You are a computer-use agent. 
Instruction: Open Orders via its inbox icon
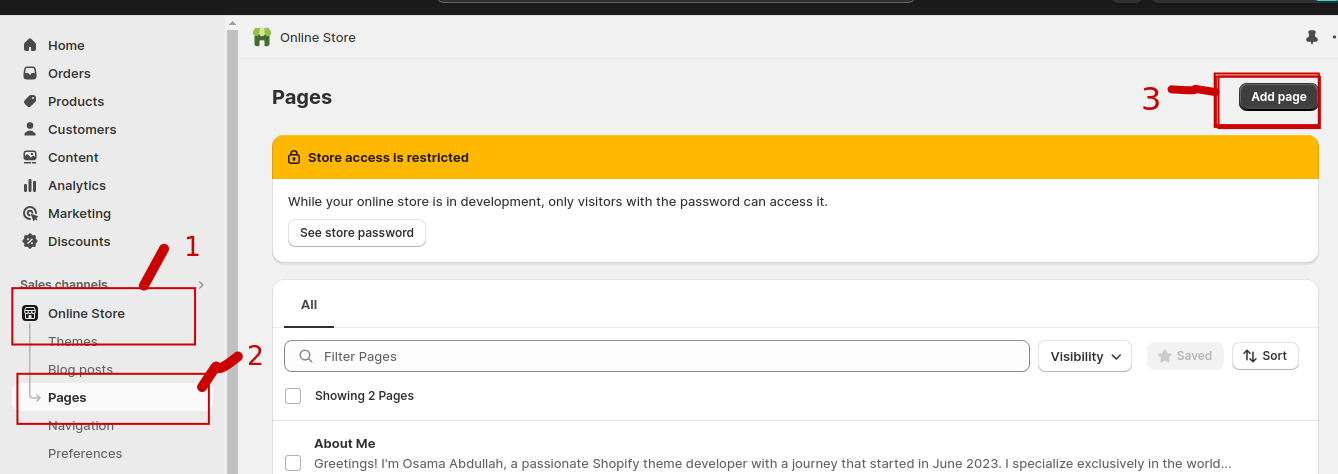[30, 73]
